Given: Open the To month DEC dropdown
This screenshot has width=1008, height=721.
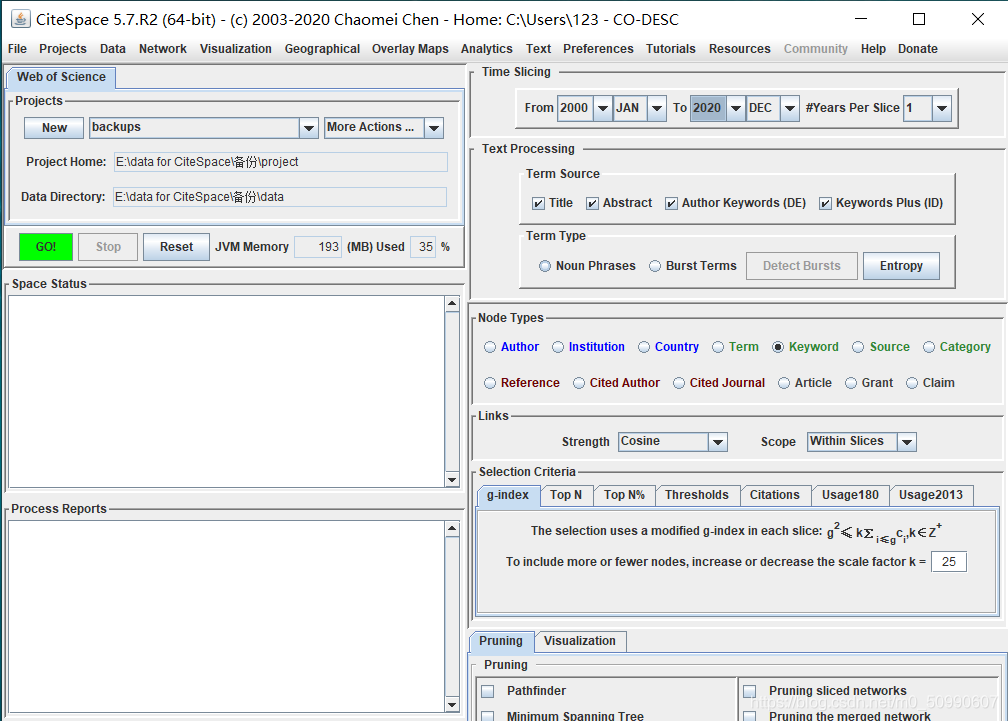Looking at the screenshot, I should point(790,108).
